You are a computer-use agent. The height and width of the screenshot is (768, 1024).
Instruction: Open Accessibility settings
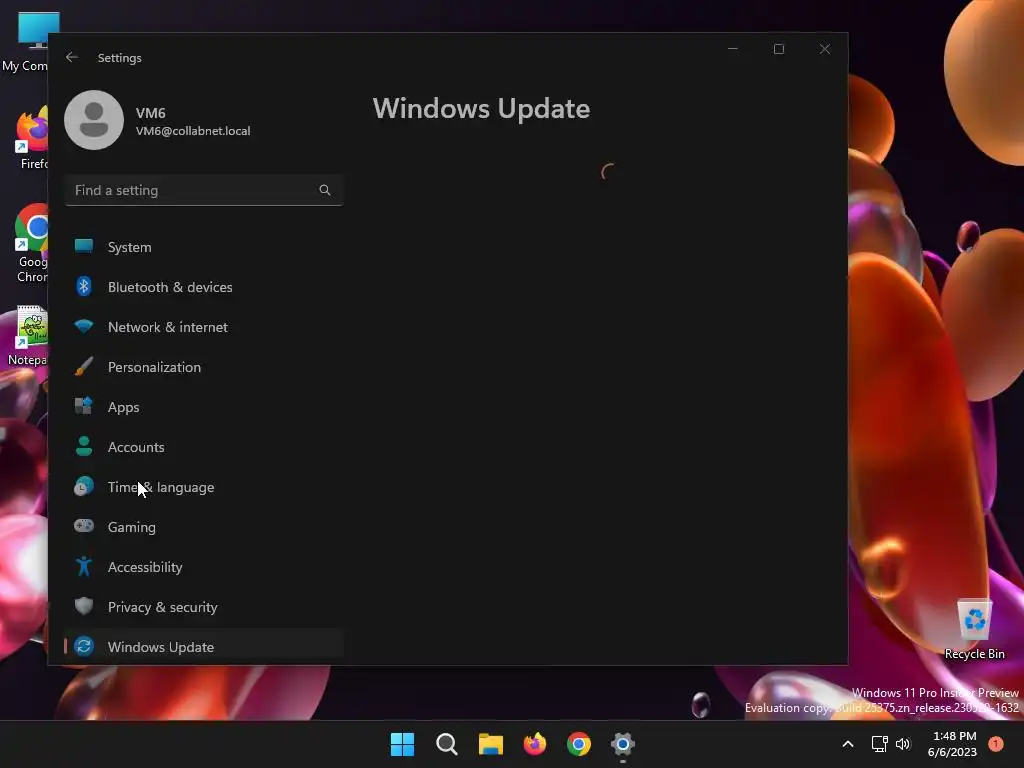tap(204, 567)
